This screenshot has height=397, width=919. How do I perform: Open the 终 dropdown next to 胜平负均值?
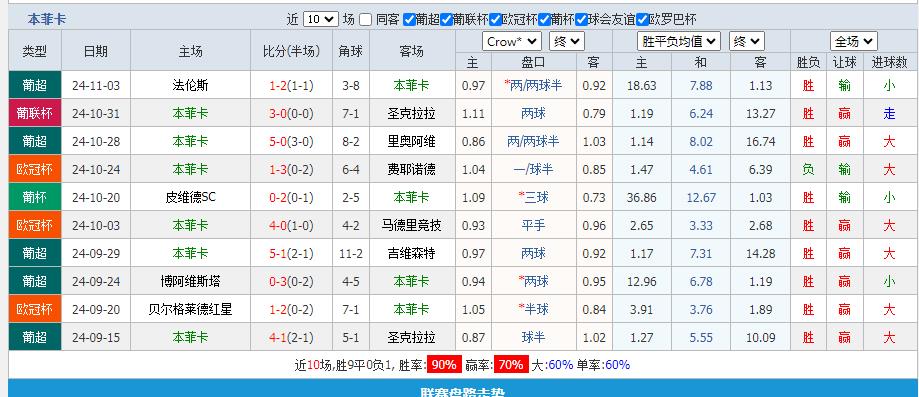point(747,42)
